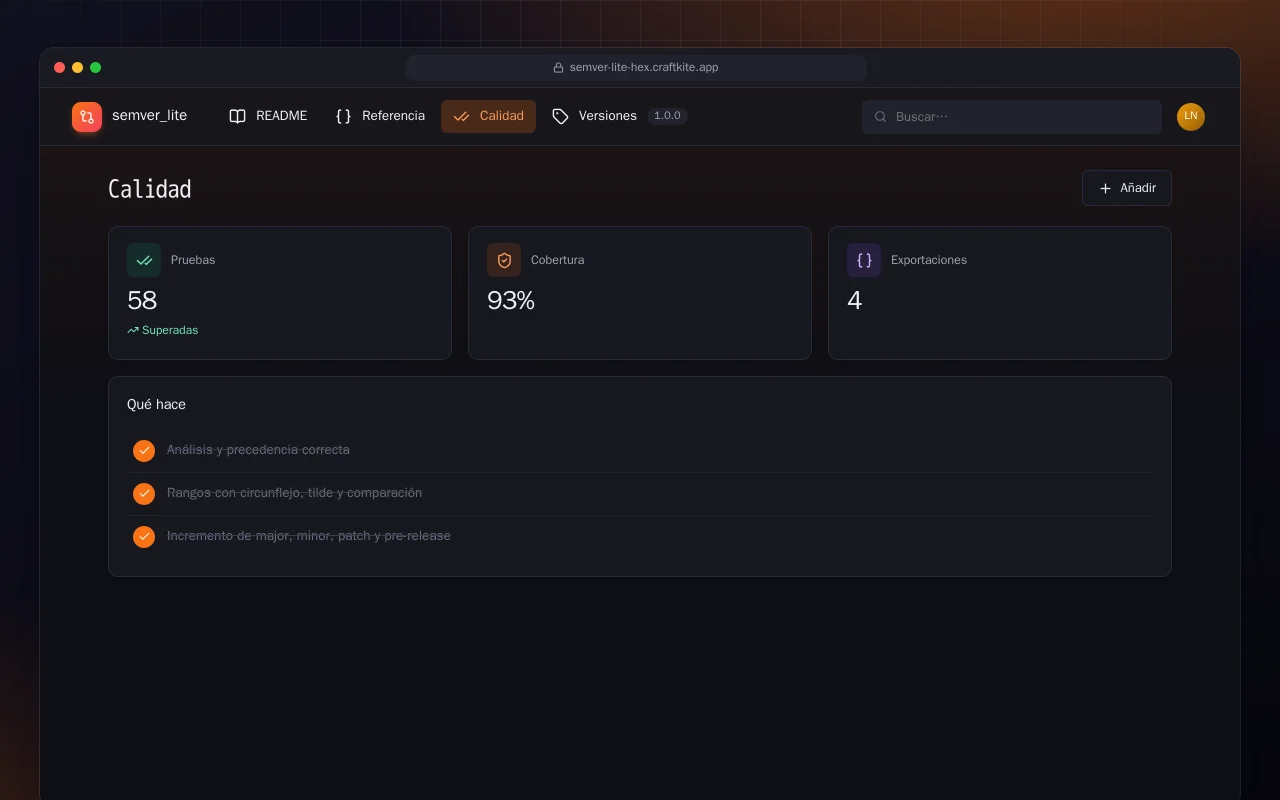Click the README book icon
1280x800 pixels.
click(237, 116)
